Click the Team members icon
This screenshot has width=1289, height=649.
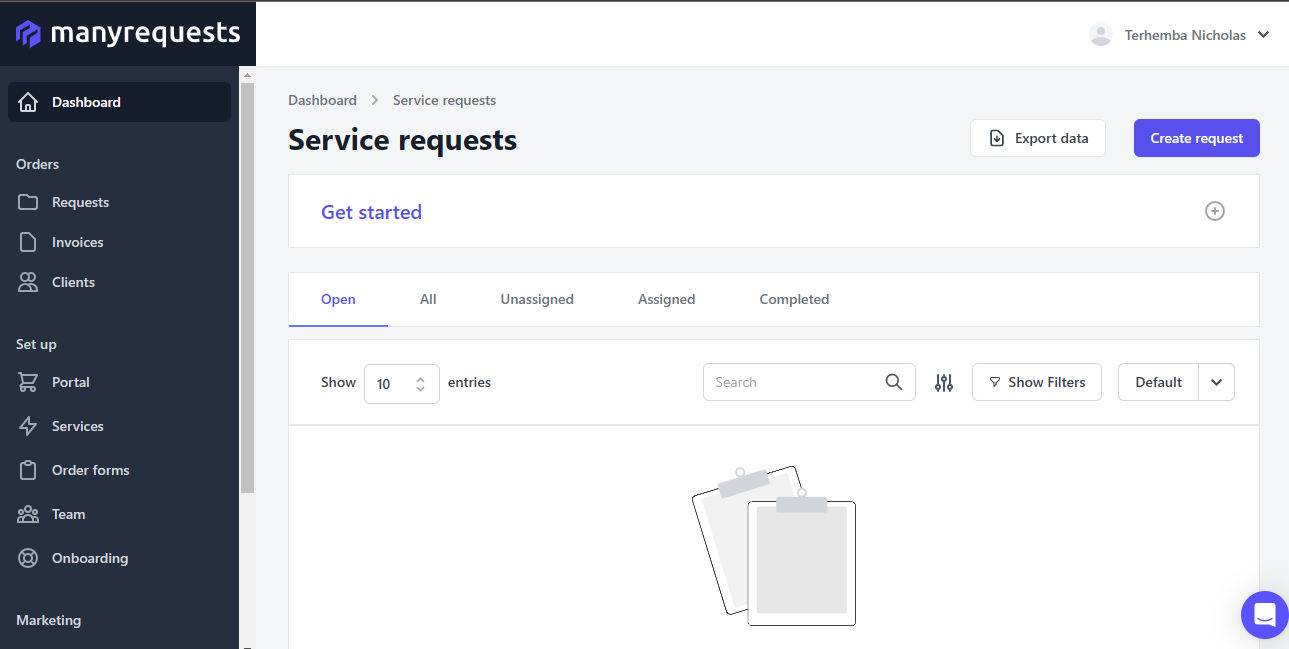click(29, 513)
